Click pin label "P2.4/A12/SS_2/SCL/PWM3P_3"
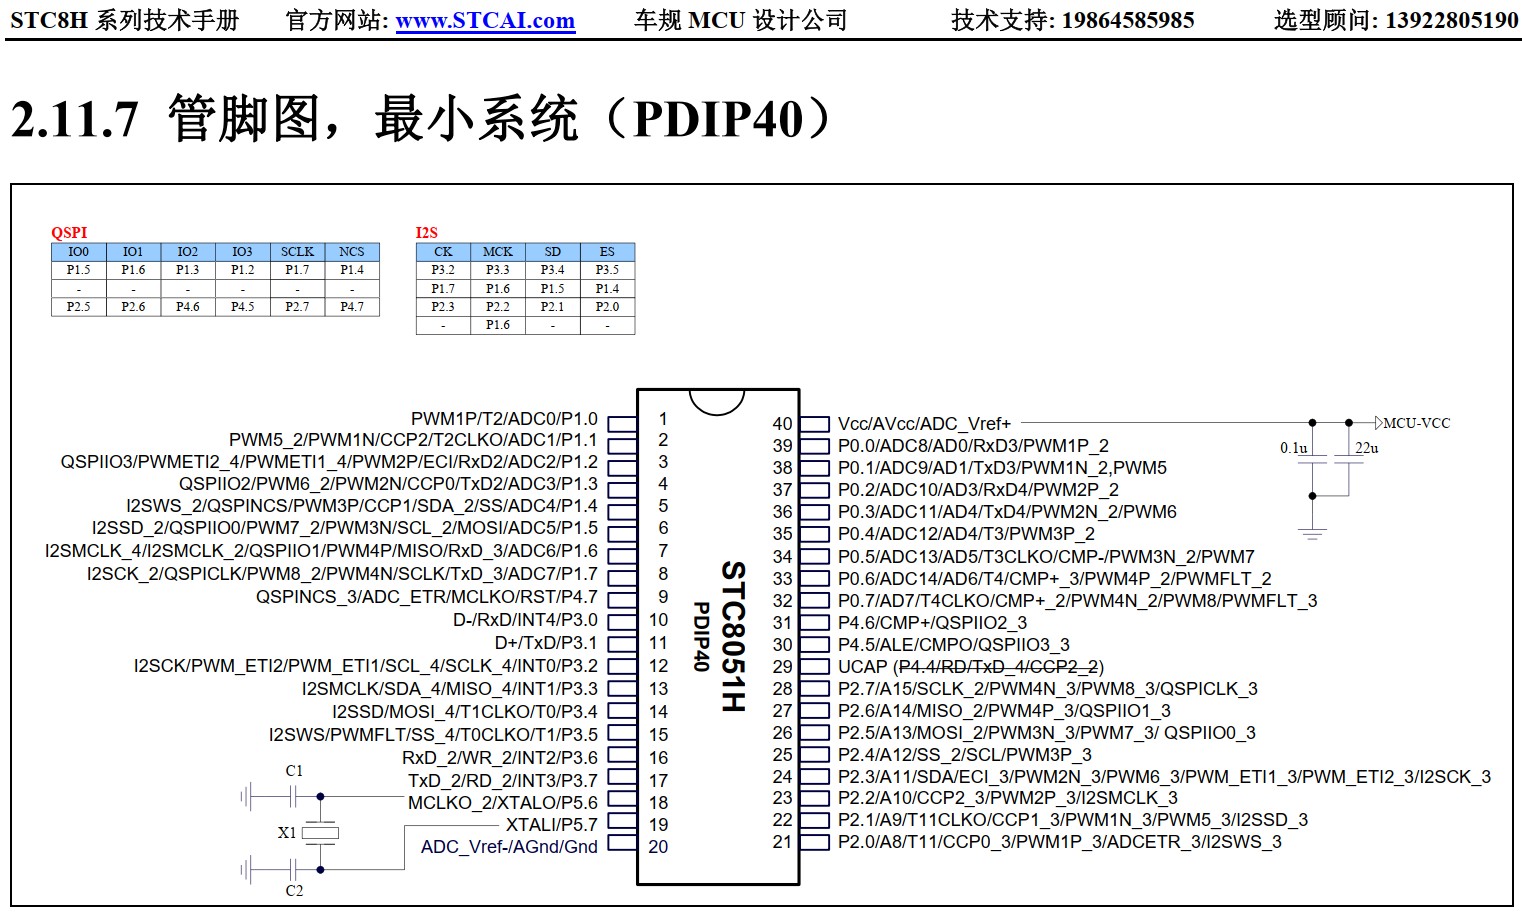This screenshot has width=1522, height=912. pyautogui.click(x=965, y=755)
